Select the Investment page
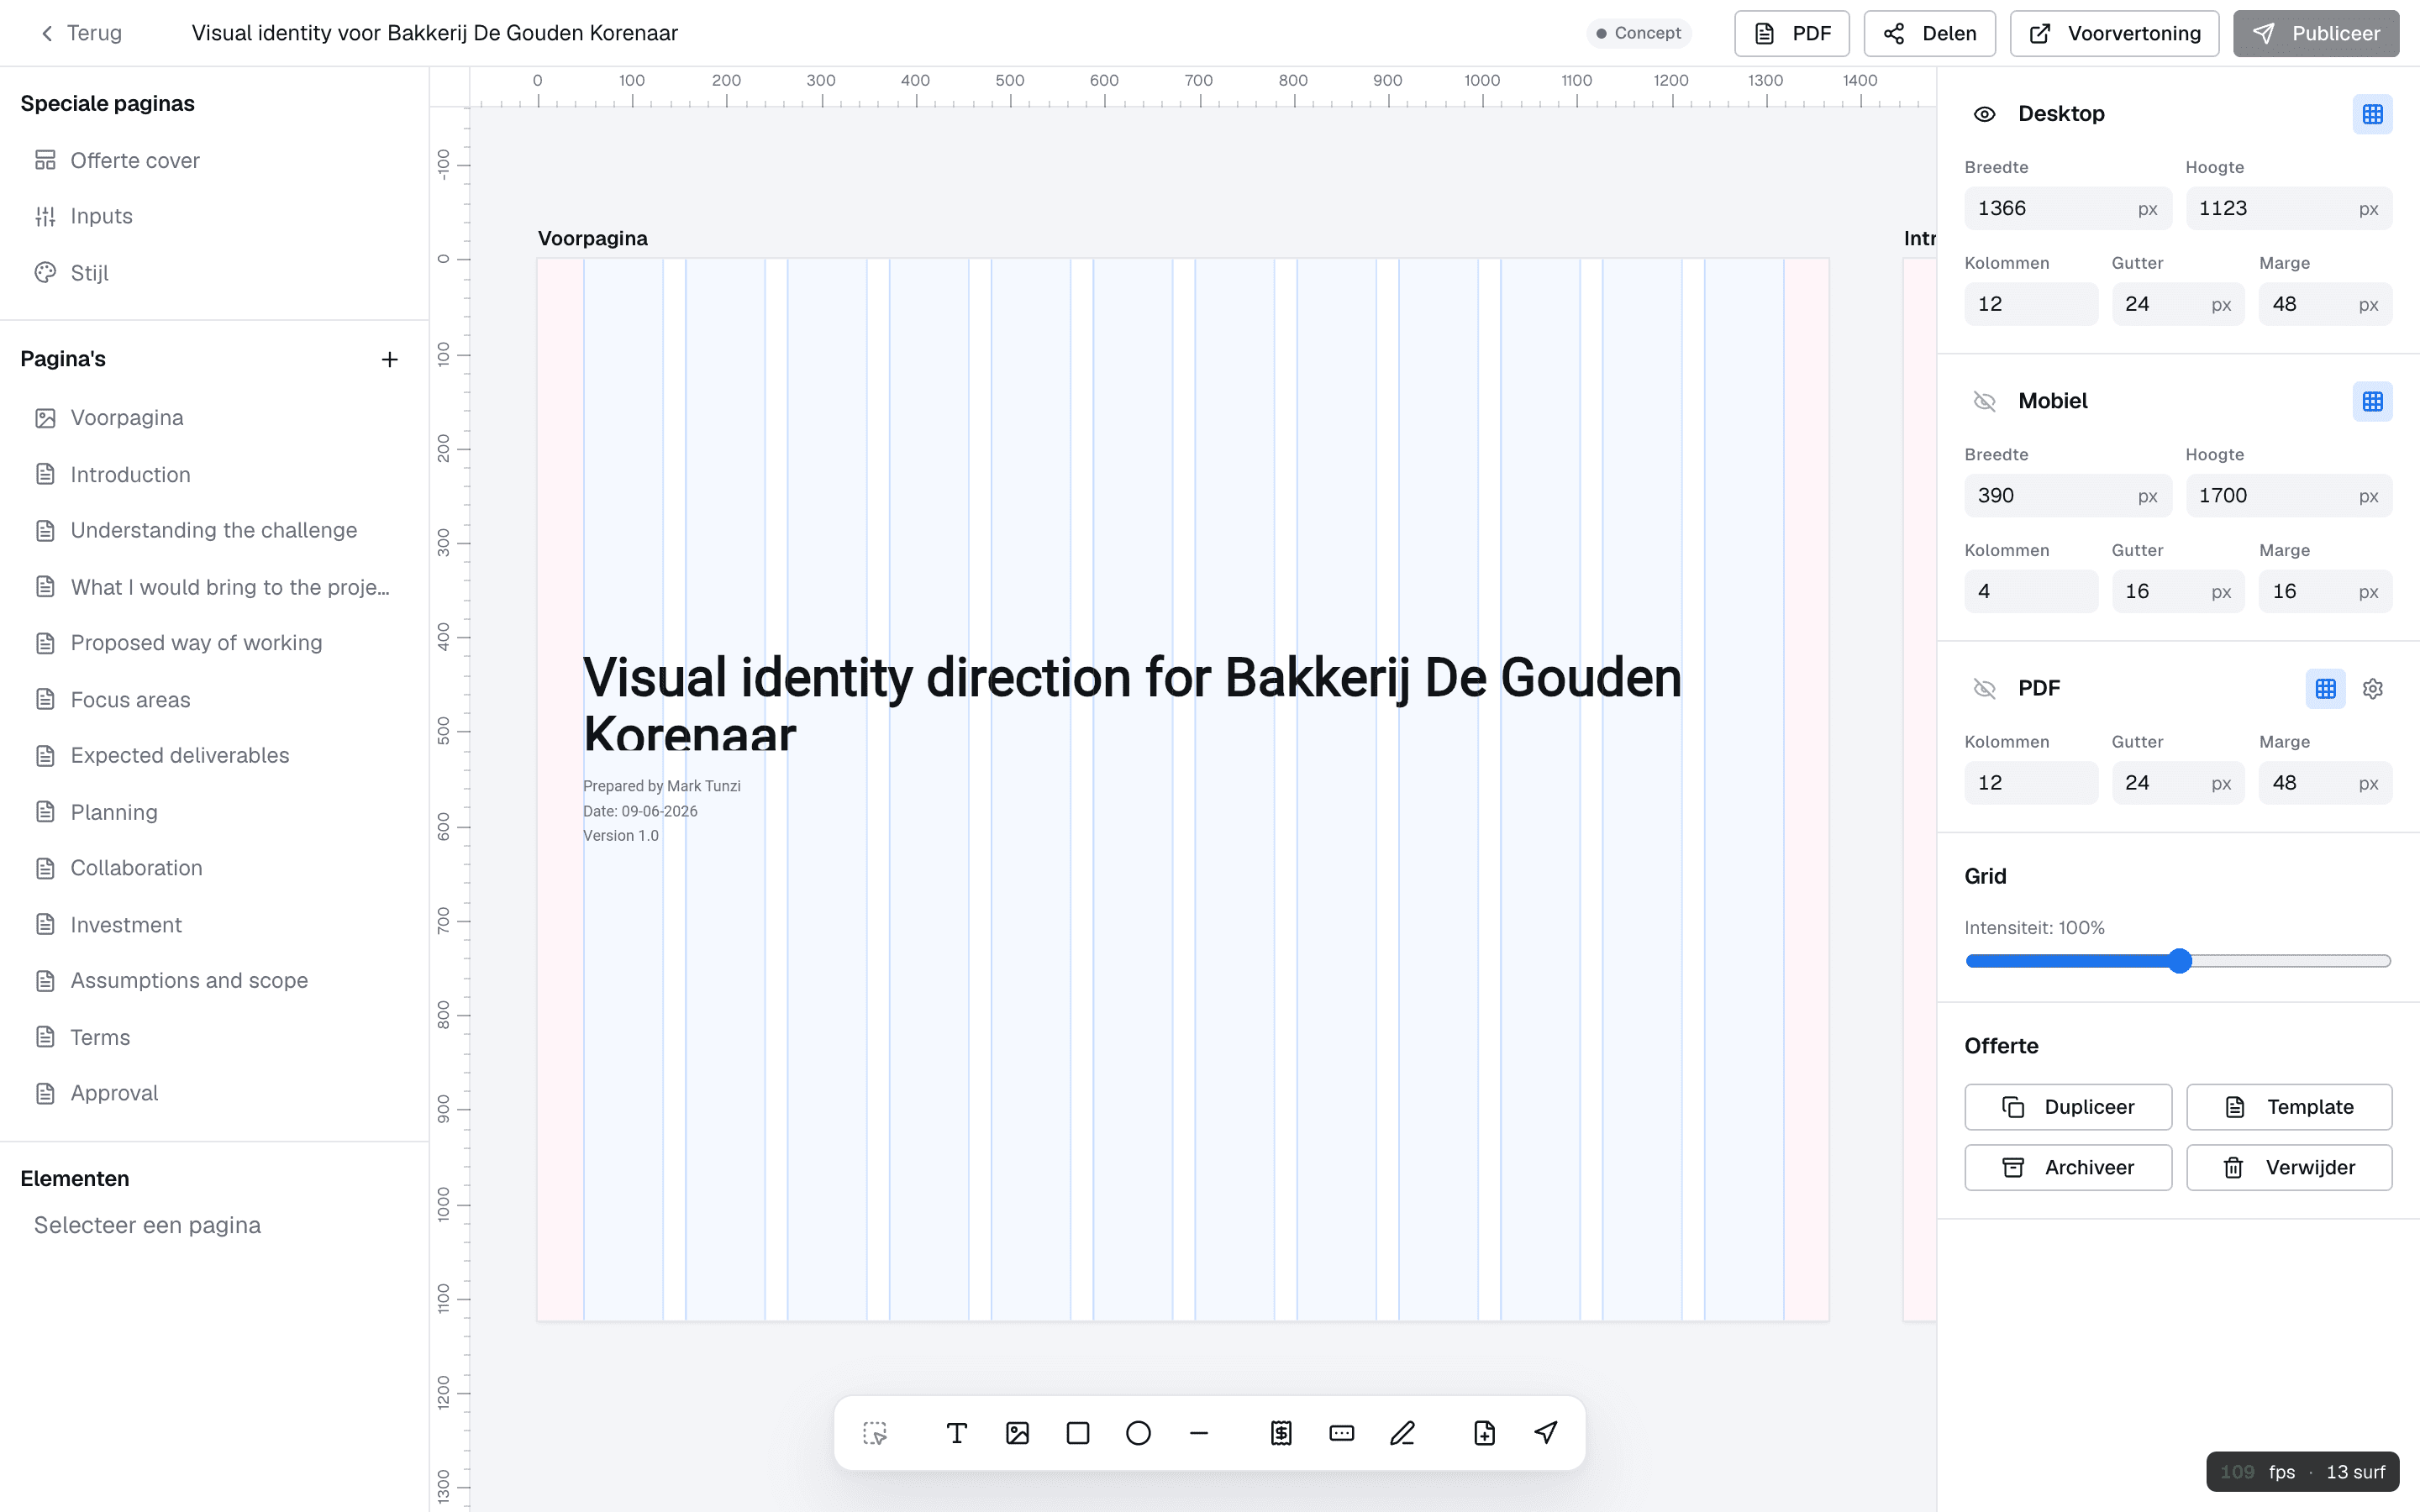Viewport: 2420px width, 1512px height. click(214, 924)
